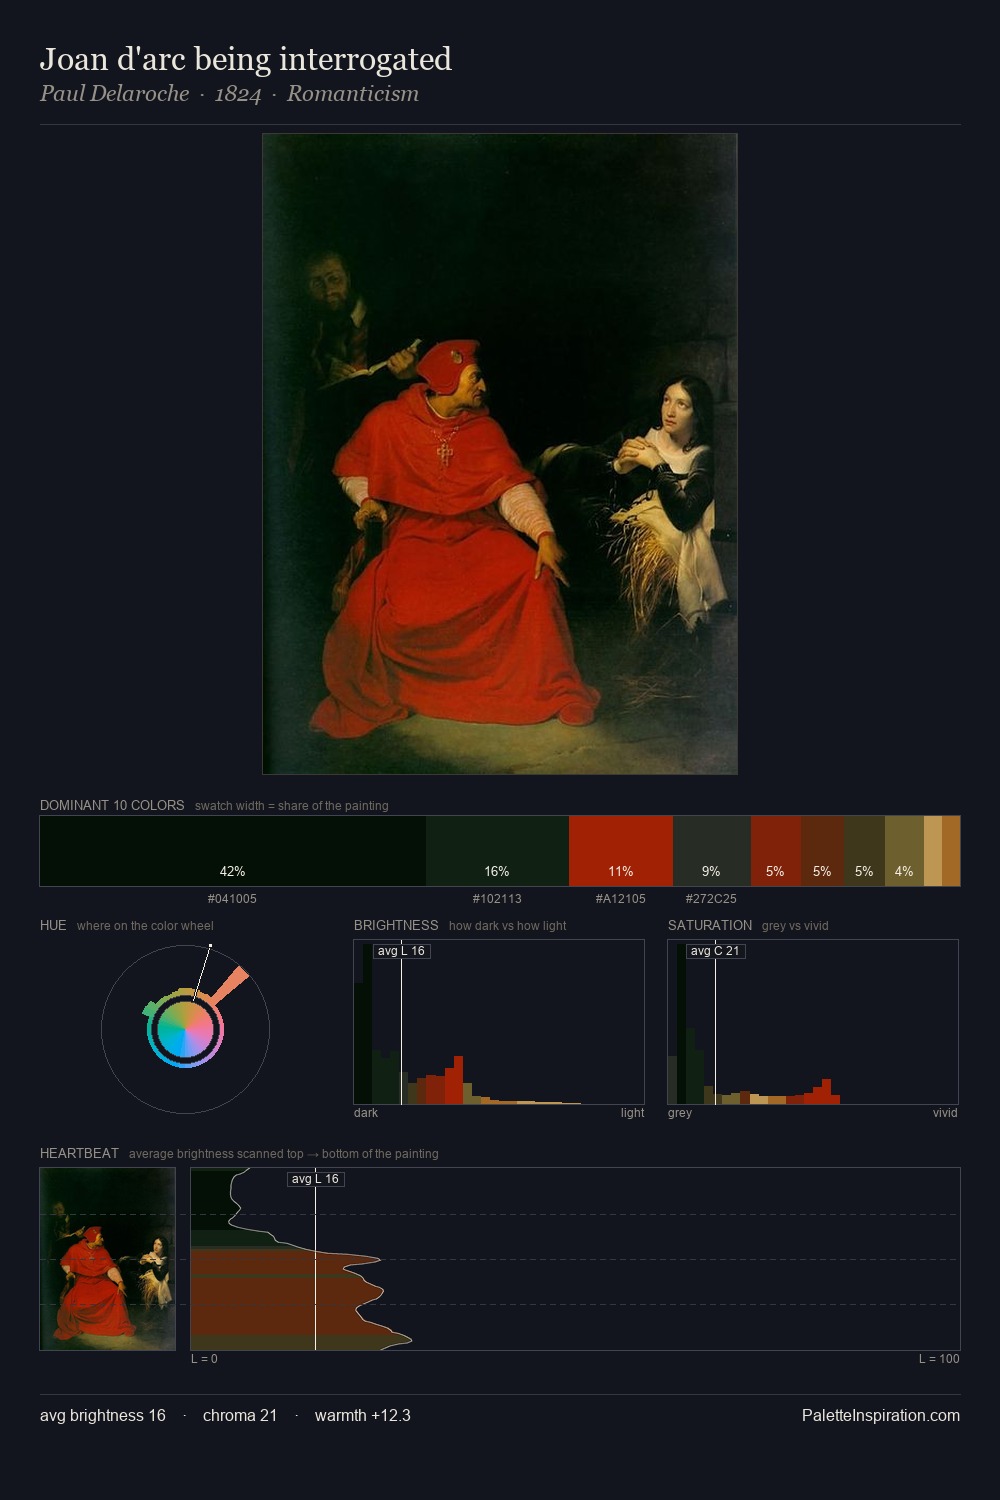
Task: Select the 4% khaki swatch
Action: point(904,851)
